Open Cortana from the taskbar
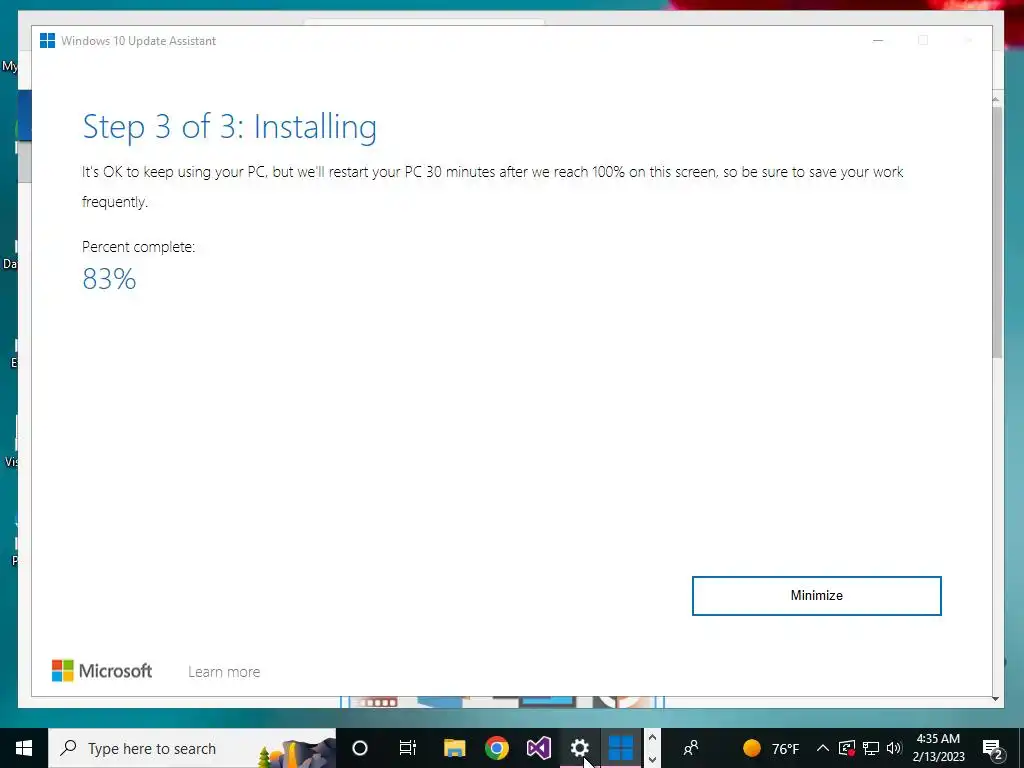The height and width of the screenshot is (768, 1024). click(360, 748)
